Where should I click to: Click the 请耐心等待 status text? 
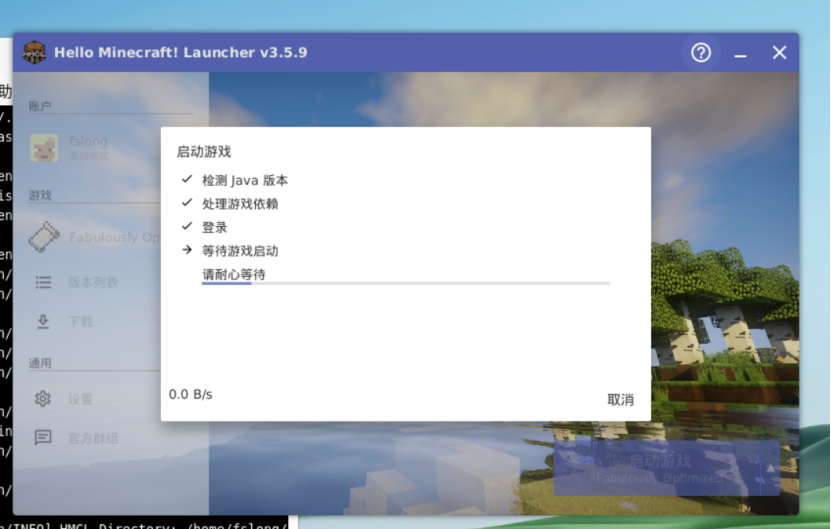234,274
